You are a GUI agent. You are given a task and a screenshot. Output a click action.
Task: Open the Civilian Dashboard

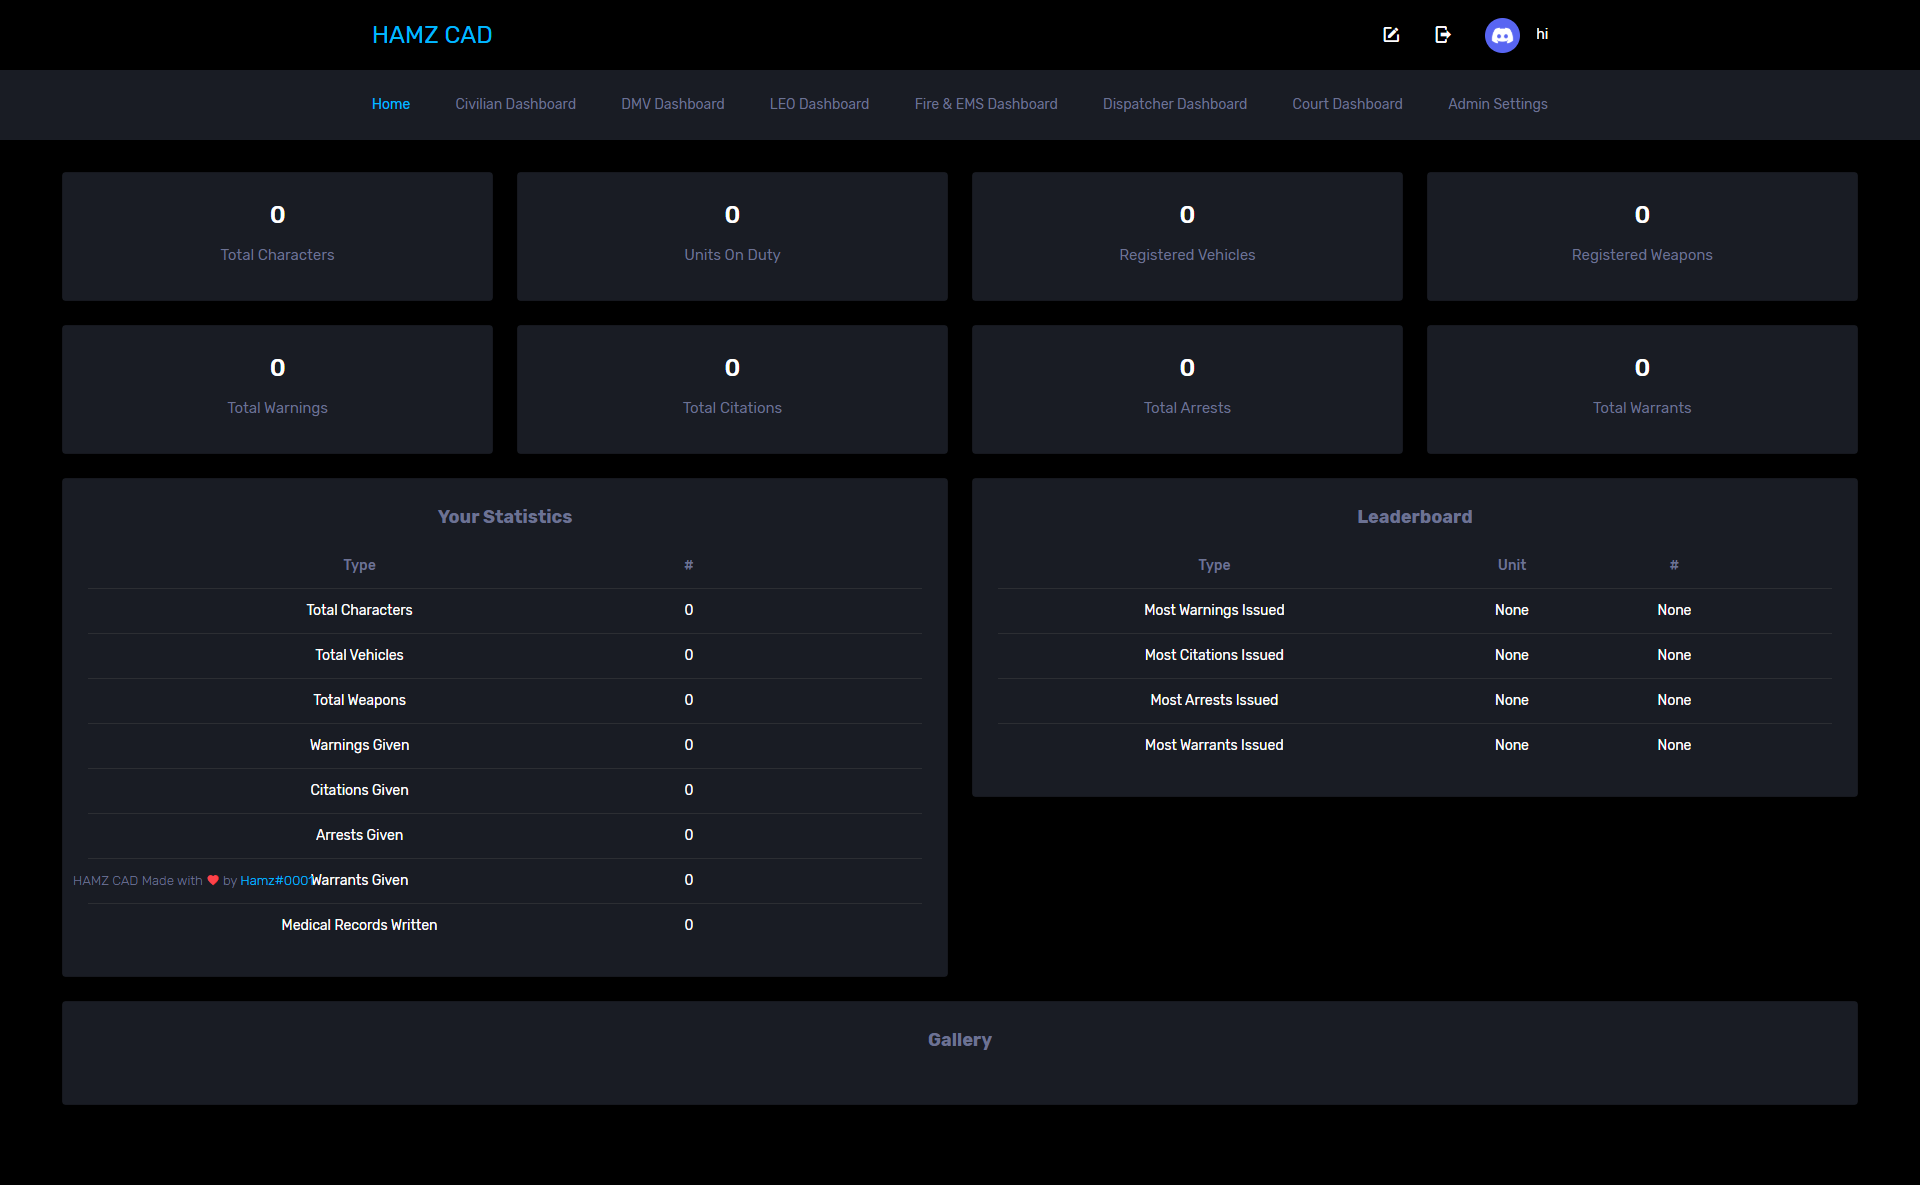pos(515,104)
